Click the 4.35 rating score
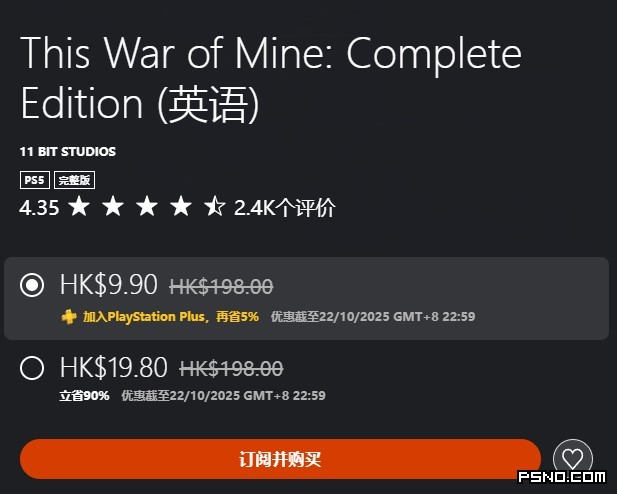Image resolution: width=617 pixels, height=494 pixels. click(39, 208)
